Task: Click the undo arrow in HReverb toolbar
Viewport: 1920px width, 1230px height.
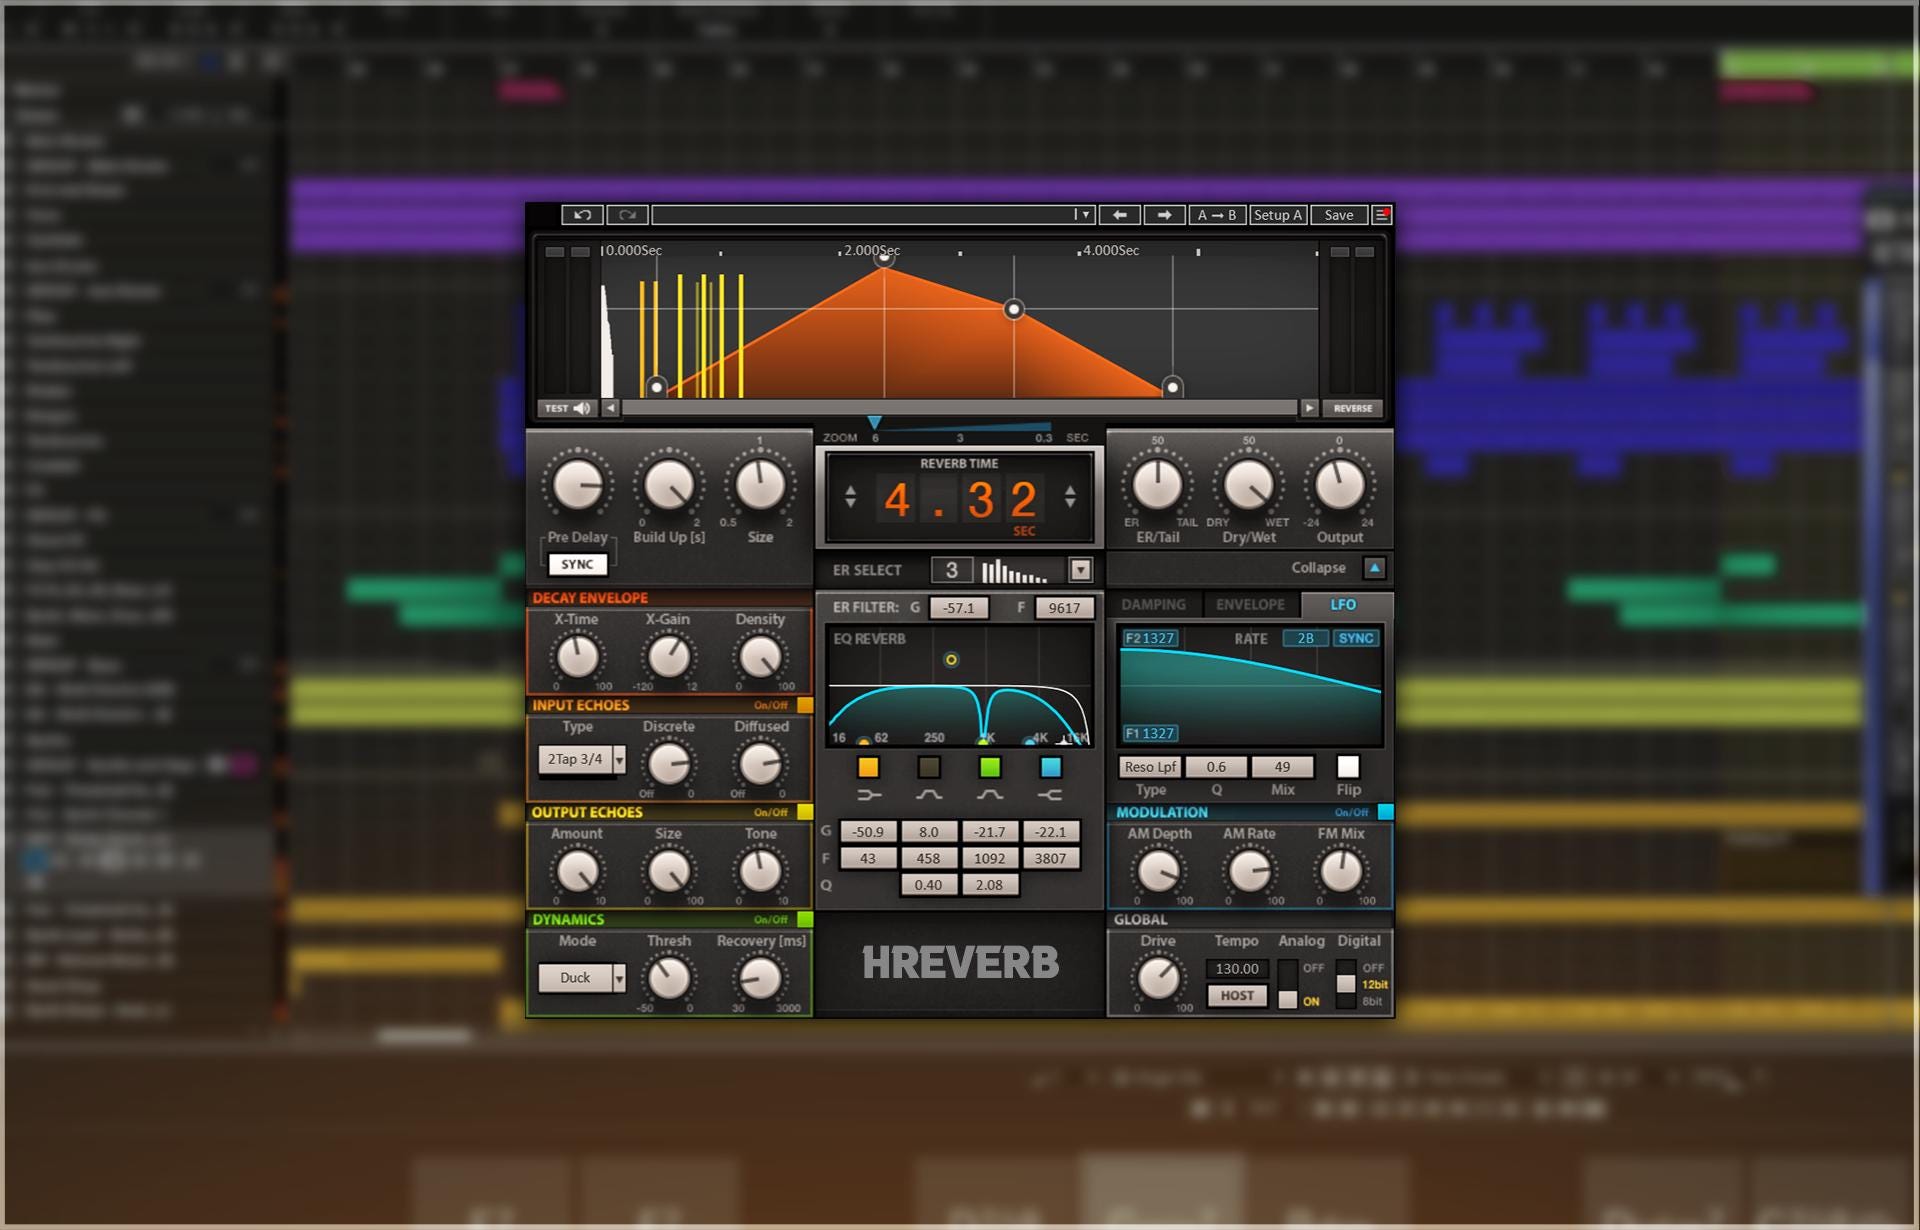Action: [x=583, y=215]
